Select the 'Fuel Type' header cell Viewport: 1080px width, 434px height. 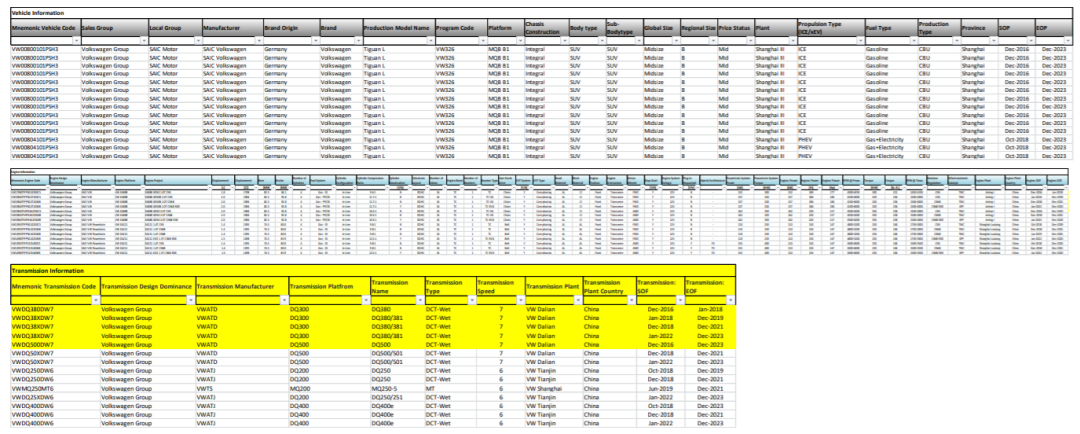891,28
